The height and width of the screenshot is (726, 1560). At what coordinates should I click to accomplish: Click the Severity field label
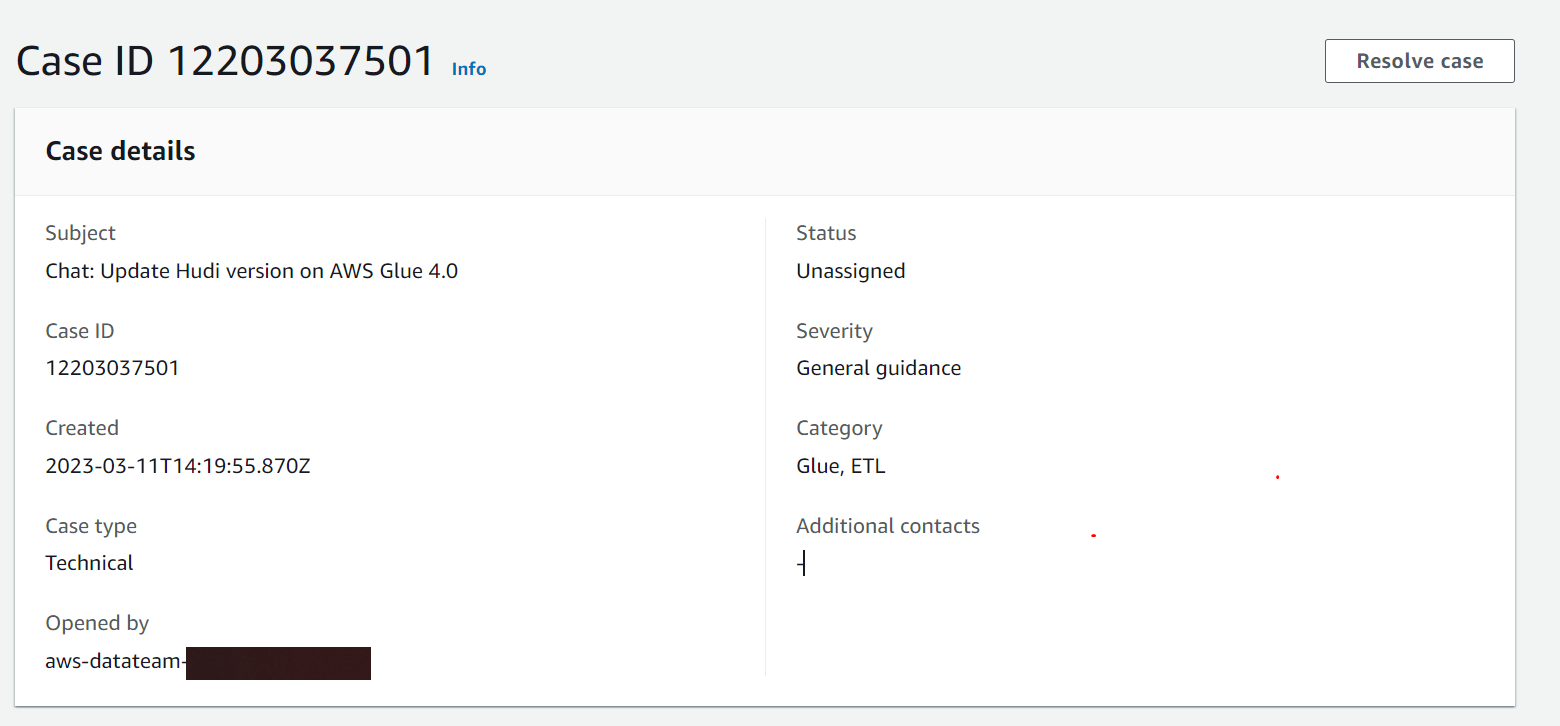tap(835, 331)
